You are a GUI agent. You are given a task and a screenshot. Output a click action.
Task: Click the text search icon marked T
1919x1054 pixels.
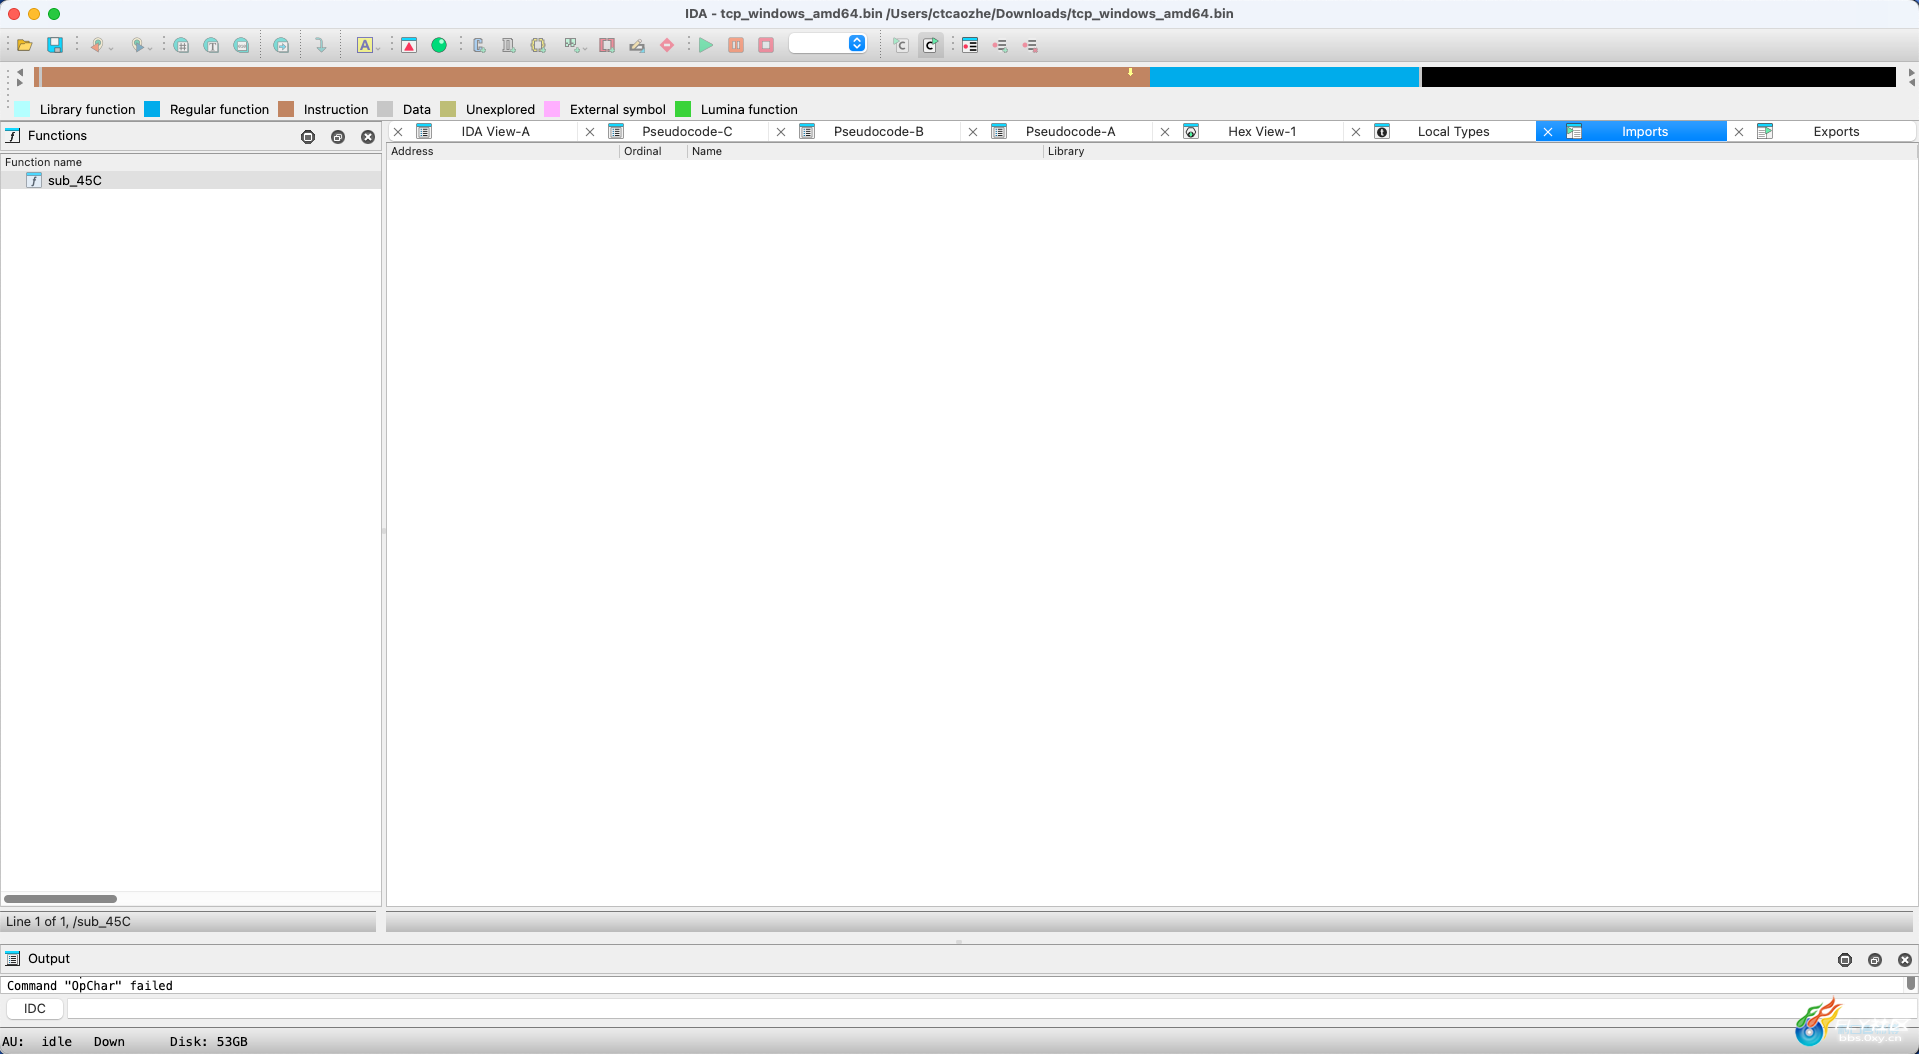pos(211,45)
